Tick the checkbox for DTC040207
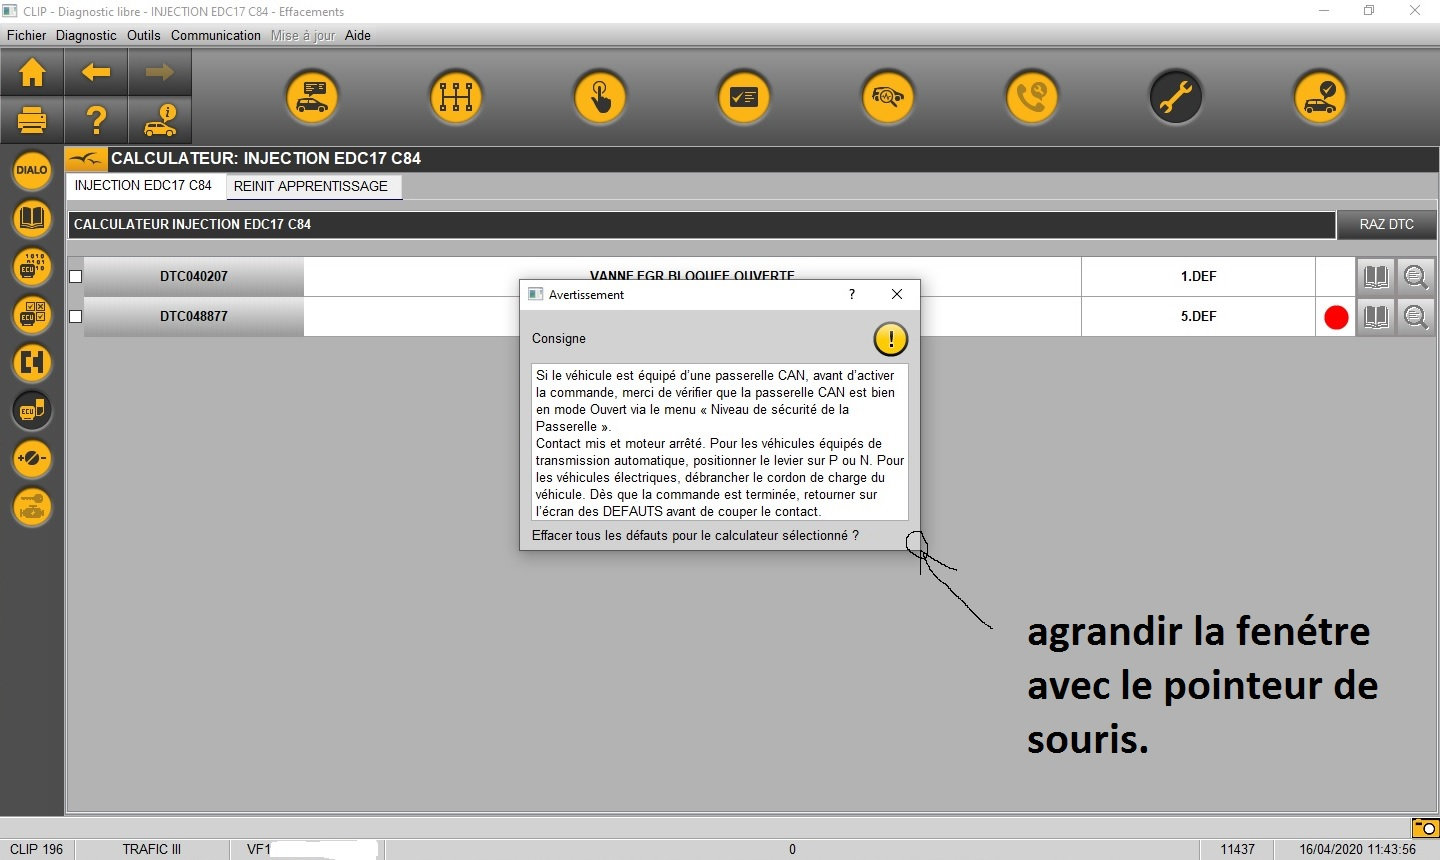 75,277
